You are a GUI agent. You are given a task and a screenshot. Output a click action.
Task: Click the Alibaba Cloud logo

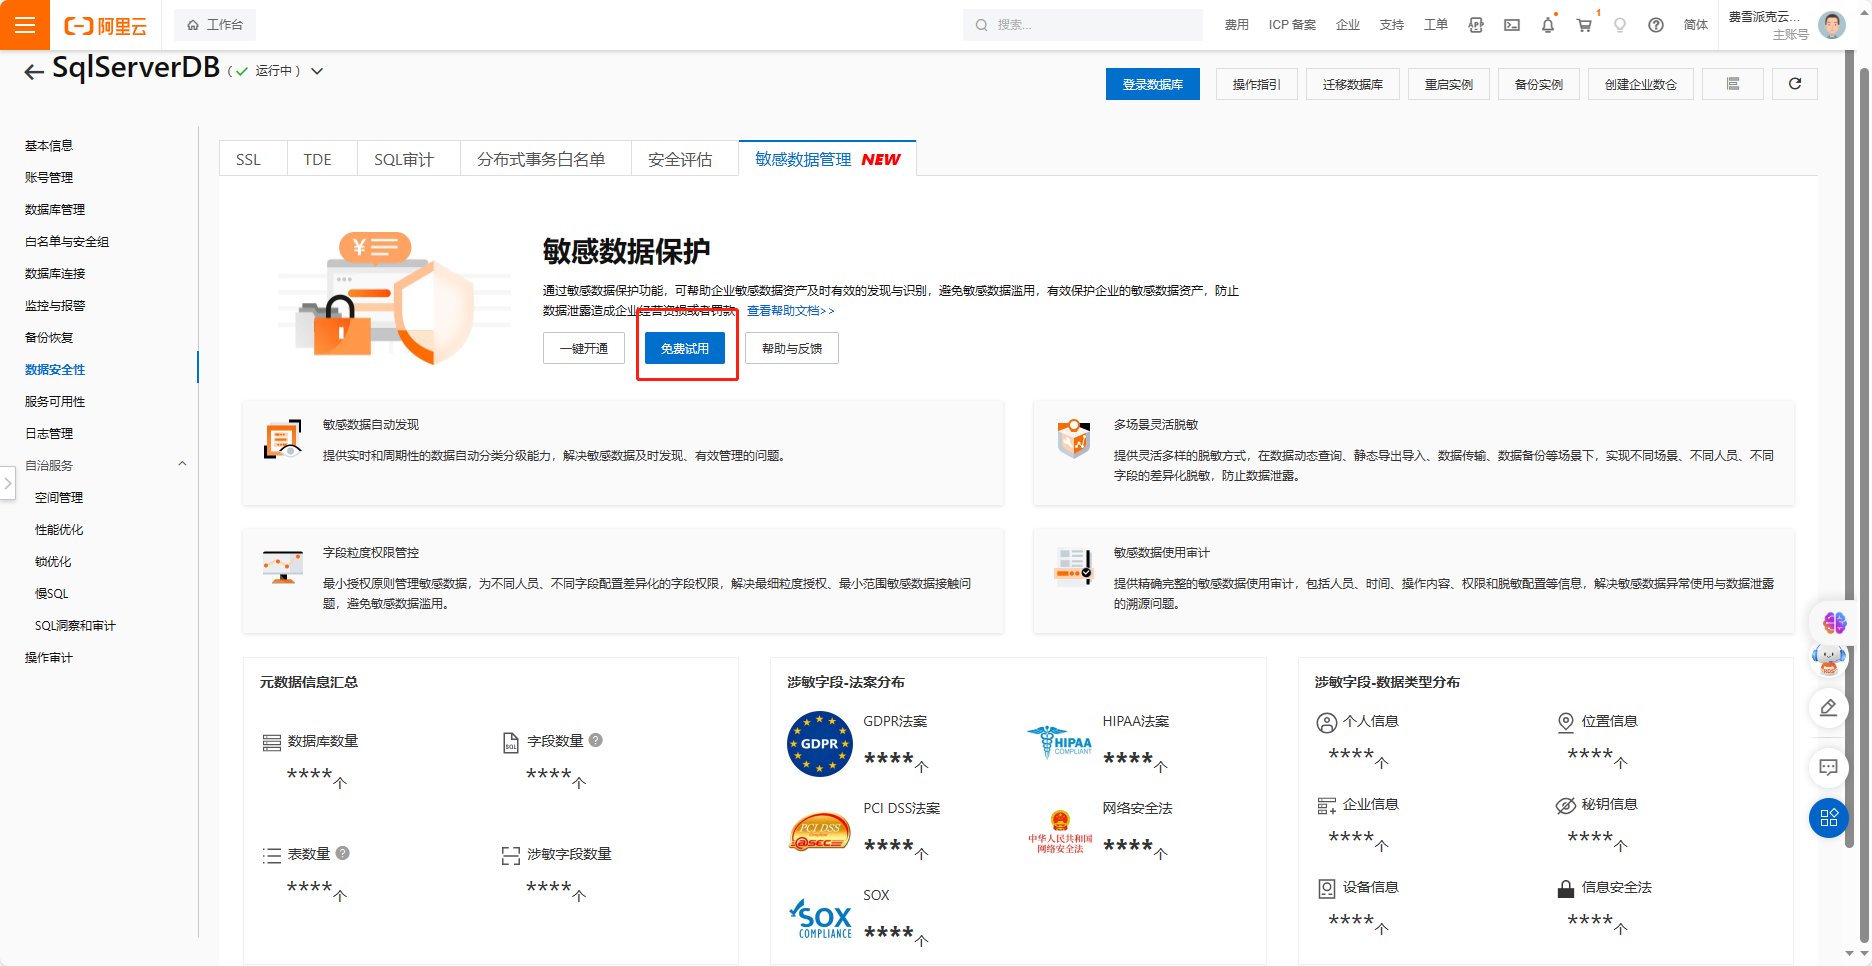pyautogui.click(x=105, y=26)
